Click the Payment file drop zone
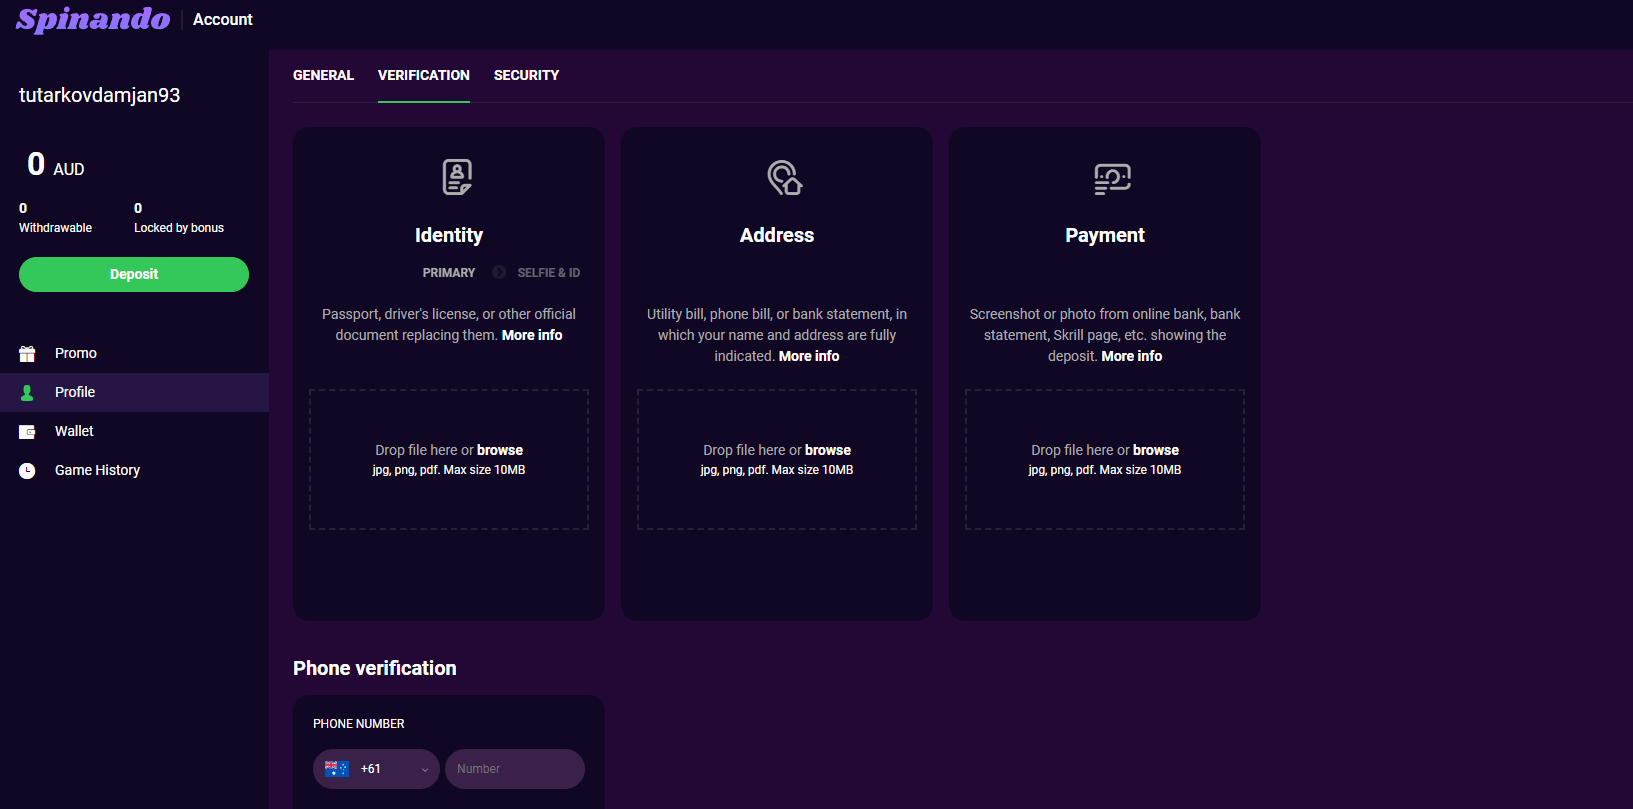This screenshot has width=1633, height=809. pyautogui.click(x=1105, y=459)
